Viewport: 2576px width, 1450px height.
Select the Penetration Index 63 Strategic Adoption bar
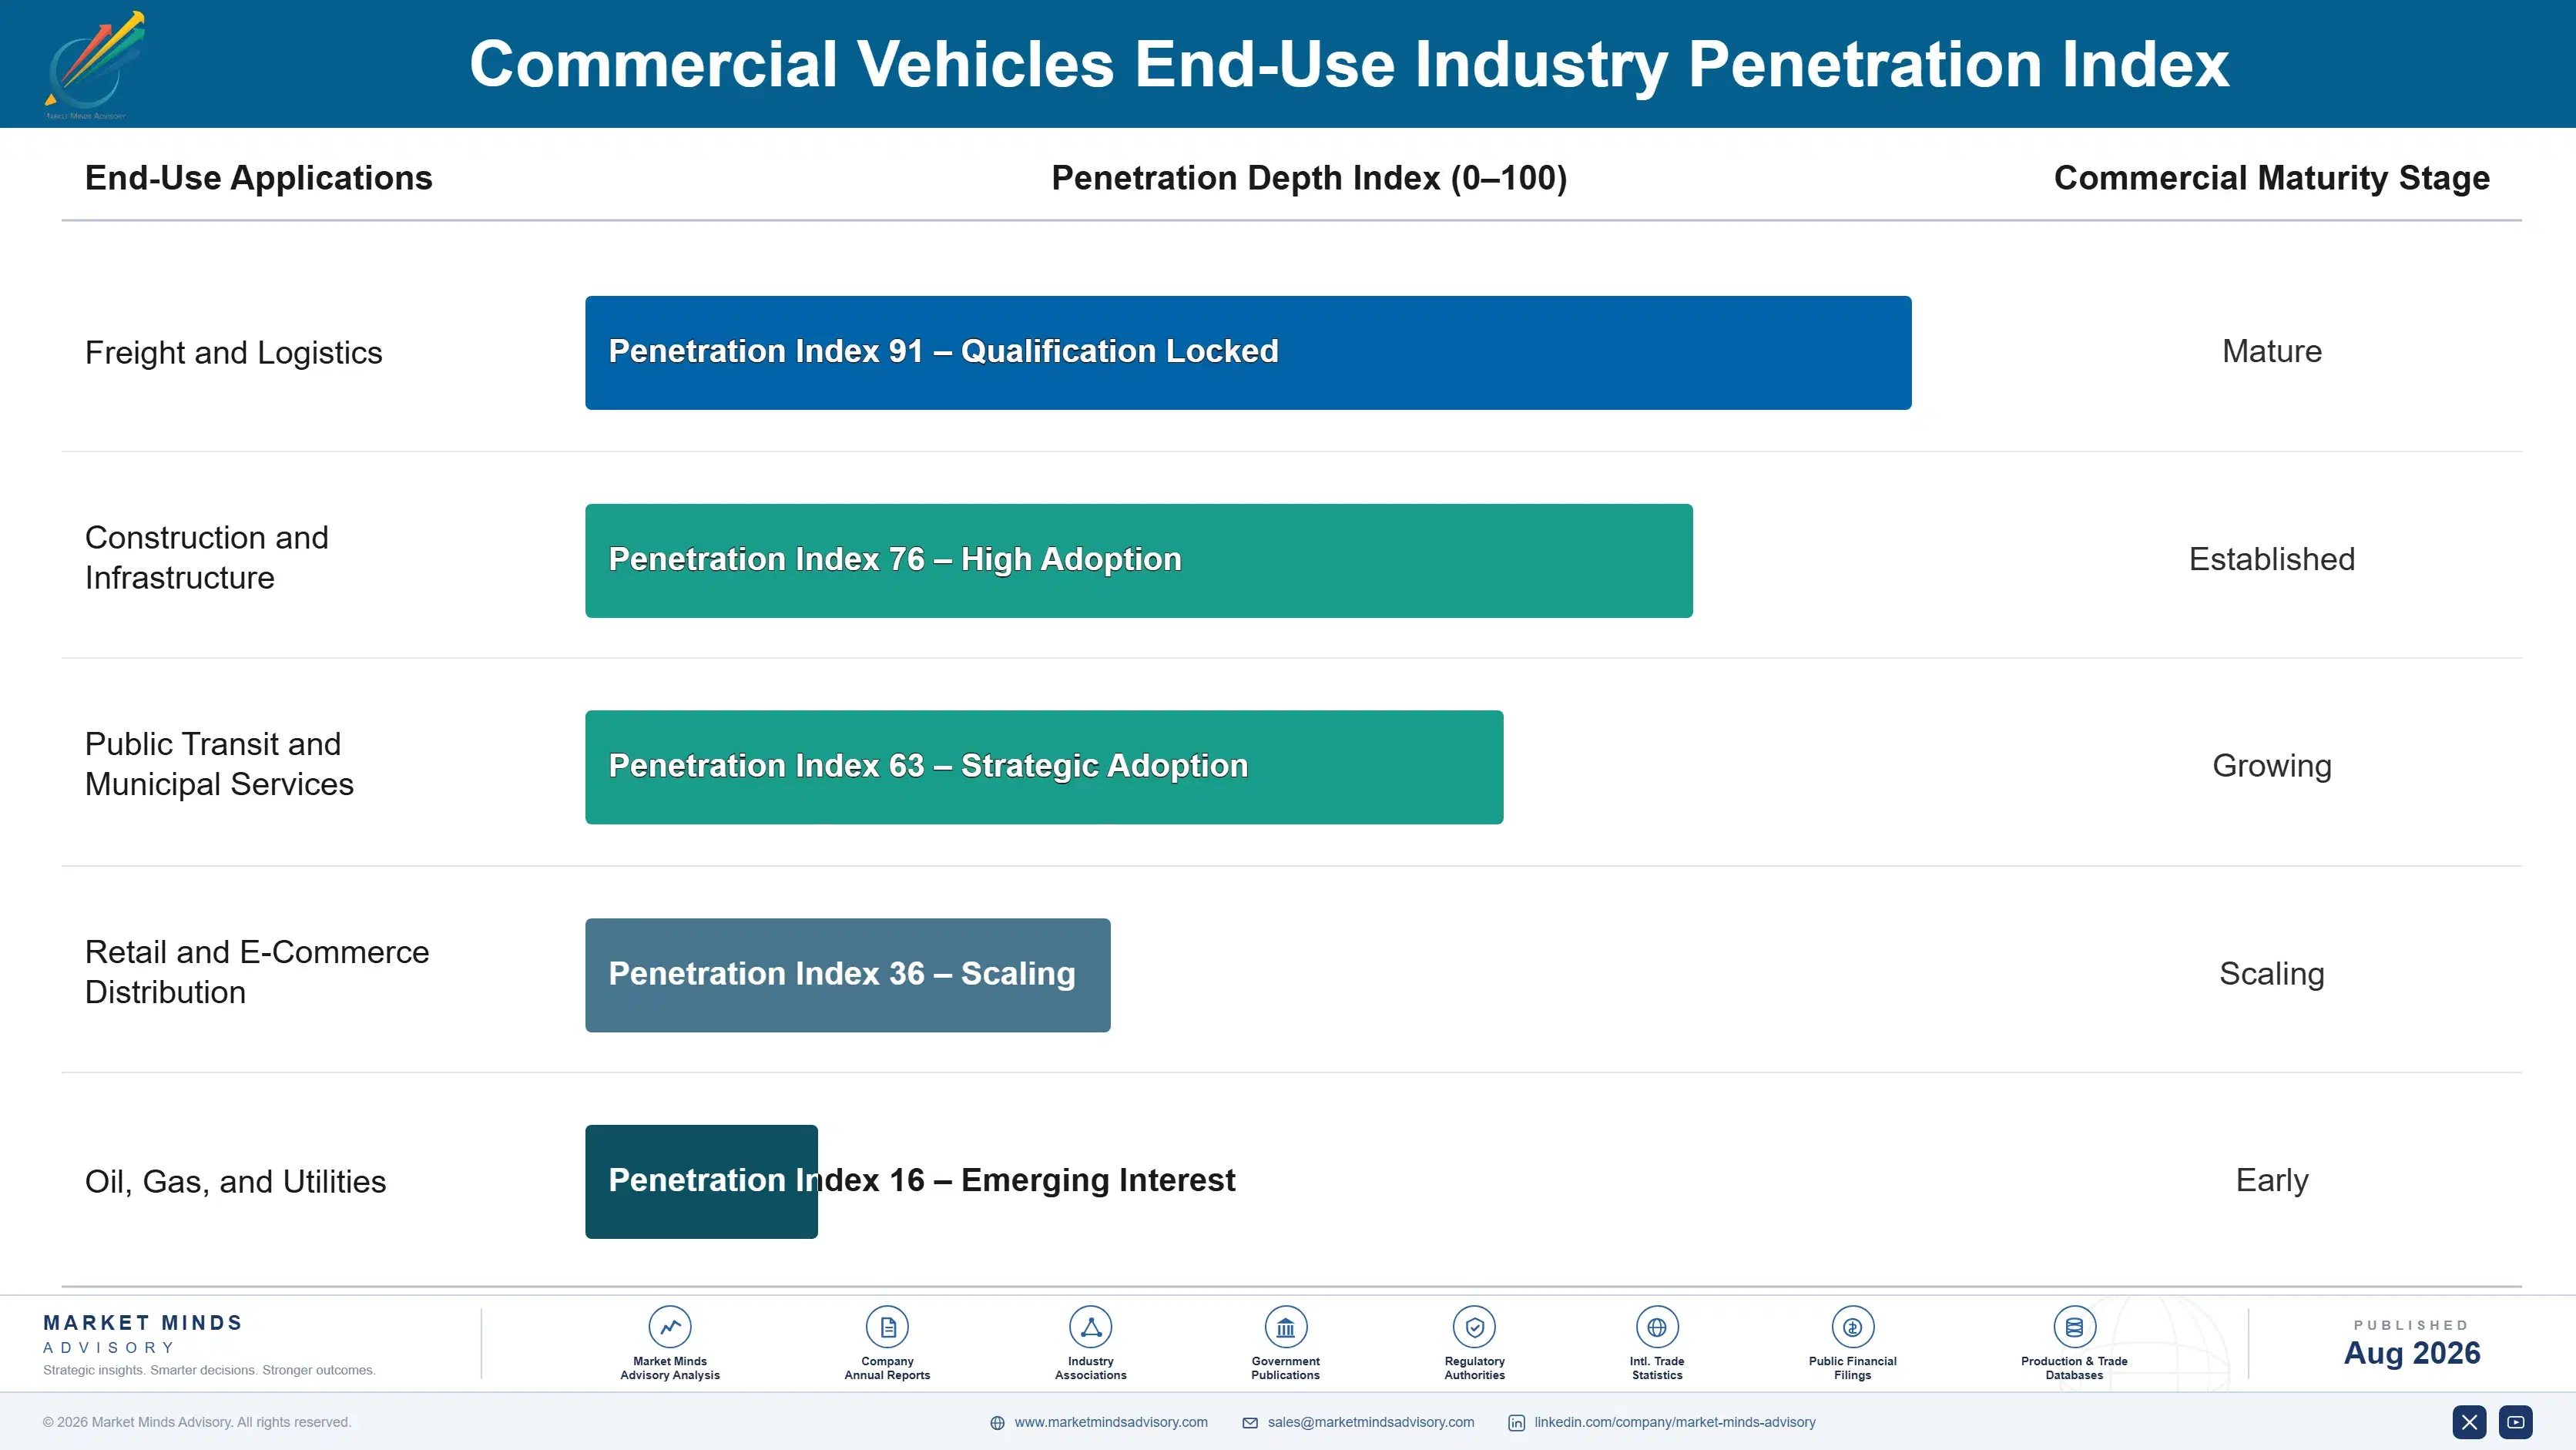click(1044, 767)
